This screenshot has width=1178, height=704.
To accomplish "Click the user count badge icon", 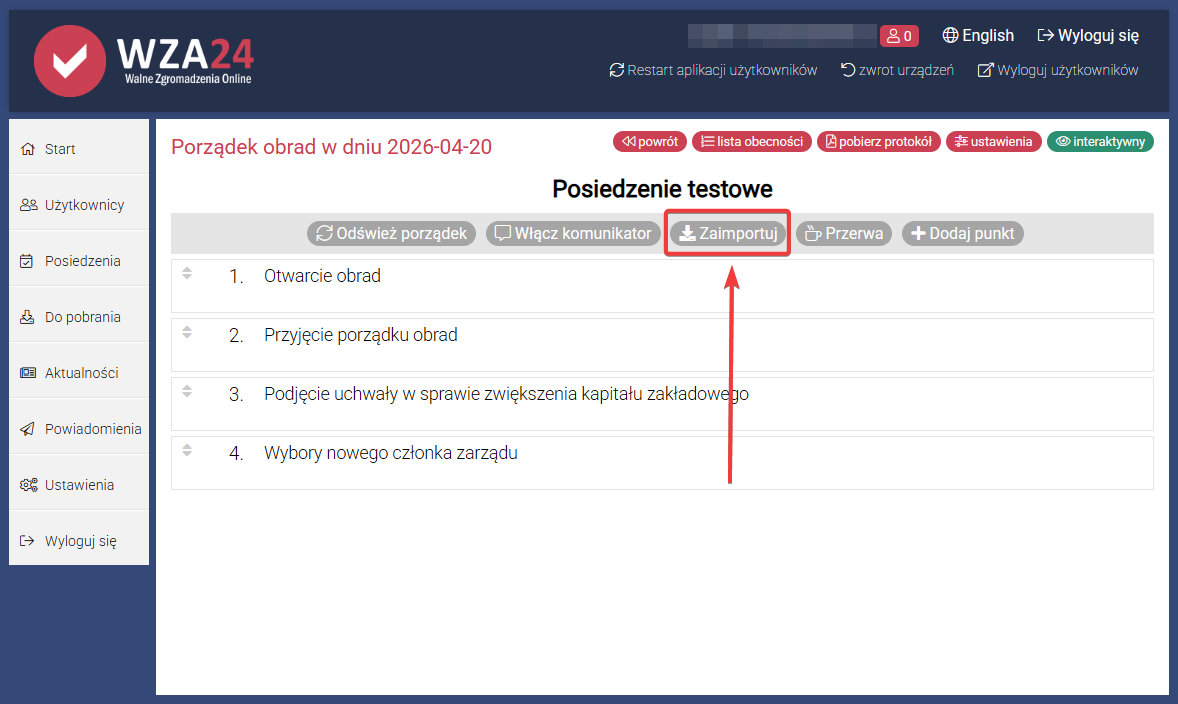I will [x=899, y=36].
